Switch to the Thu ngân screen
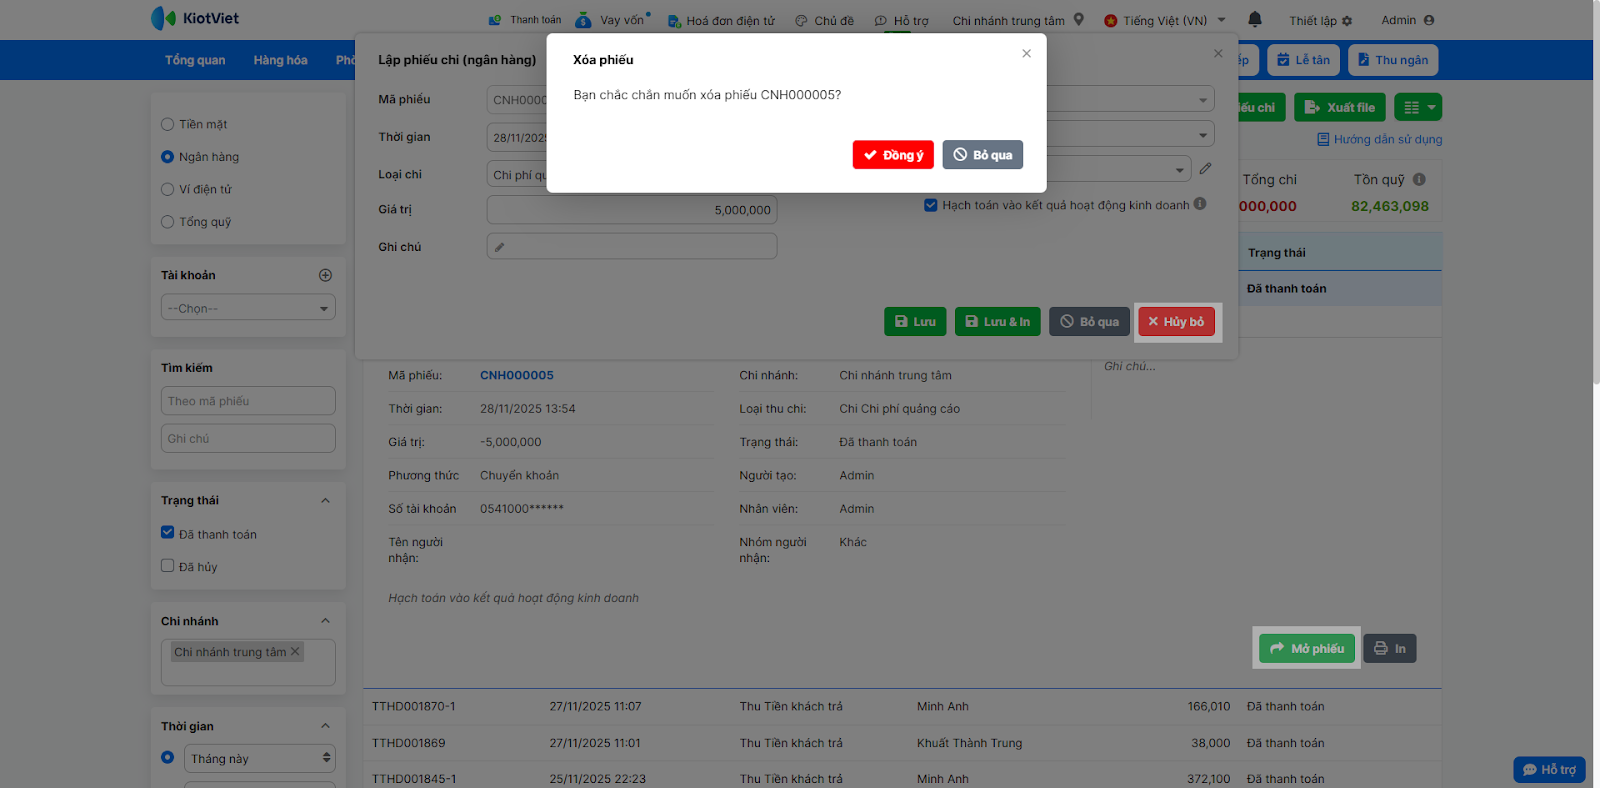The height and width of the screenshot is (788, 1600). pyautogui.click(x=1393, y=60)
